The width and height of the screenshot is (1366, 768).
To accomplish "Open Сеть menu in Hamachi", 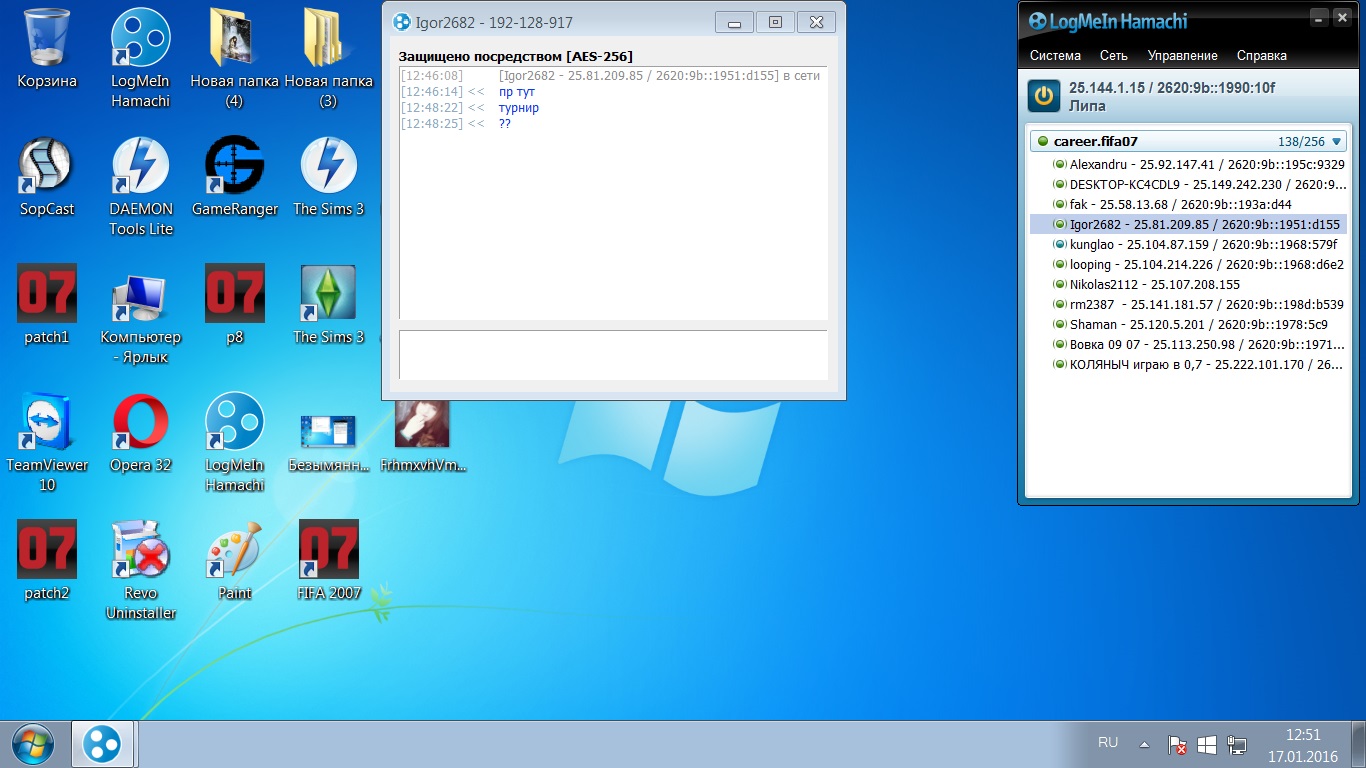I will tap(1113, 56).
